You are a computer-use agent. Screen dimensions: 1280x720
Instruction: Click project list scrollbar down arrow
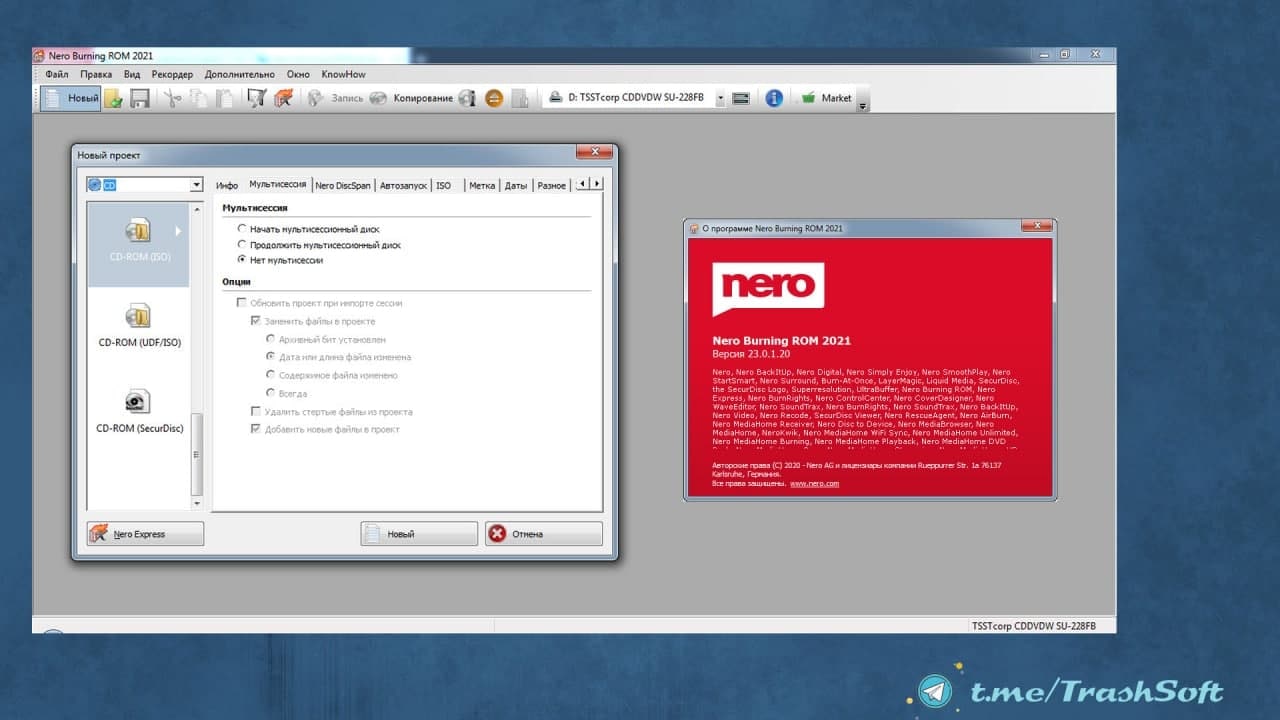pyautogui.click(x=197, y=504)
